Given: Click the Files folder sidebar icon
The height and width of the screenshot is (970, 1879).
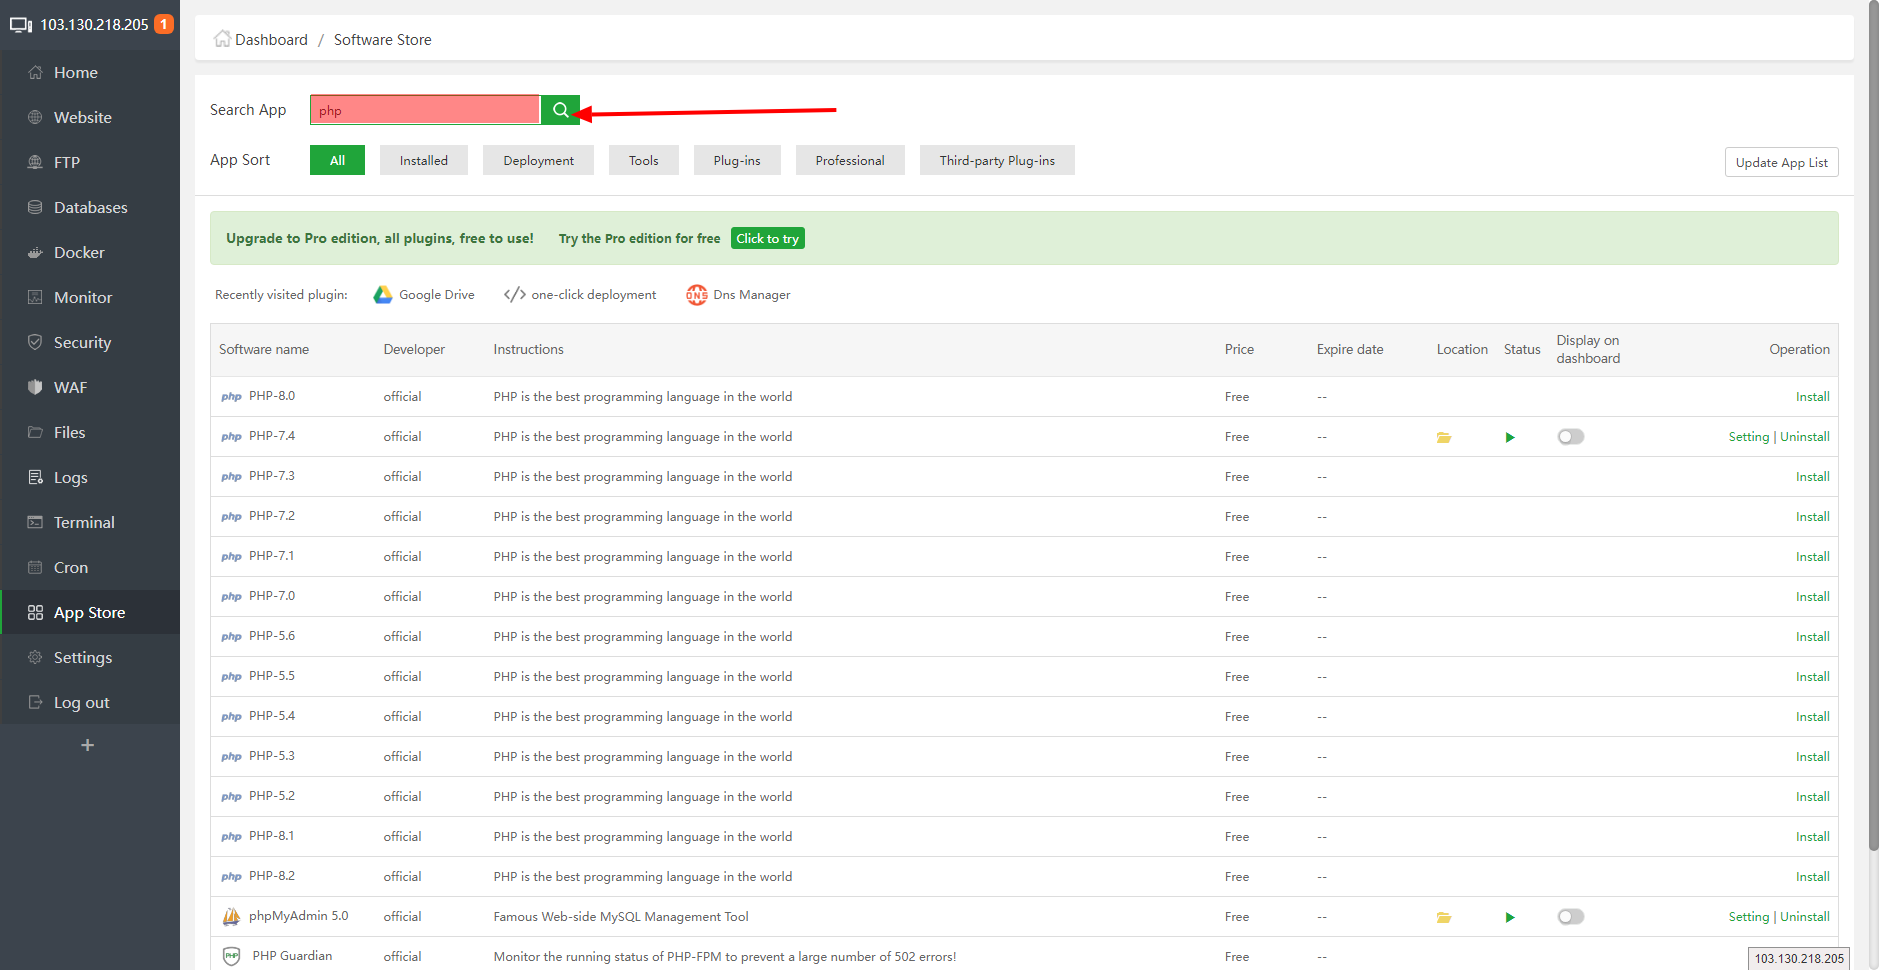Looking at the screenshot, I should (x=35, y=432).
